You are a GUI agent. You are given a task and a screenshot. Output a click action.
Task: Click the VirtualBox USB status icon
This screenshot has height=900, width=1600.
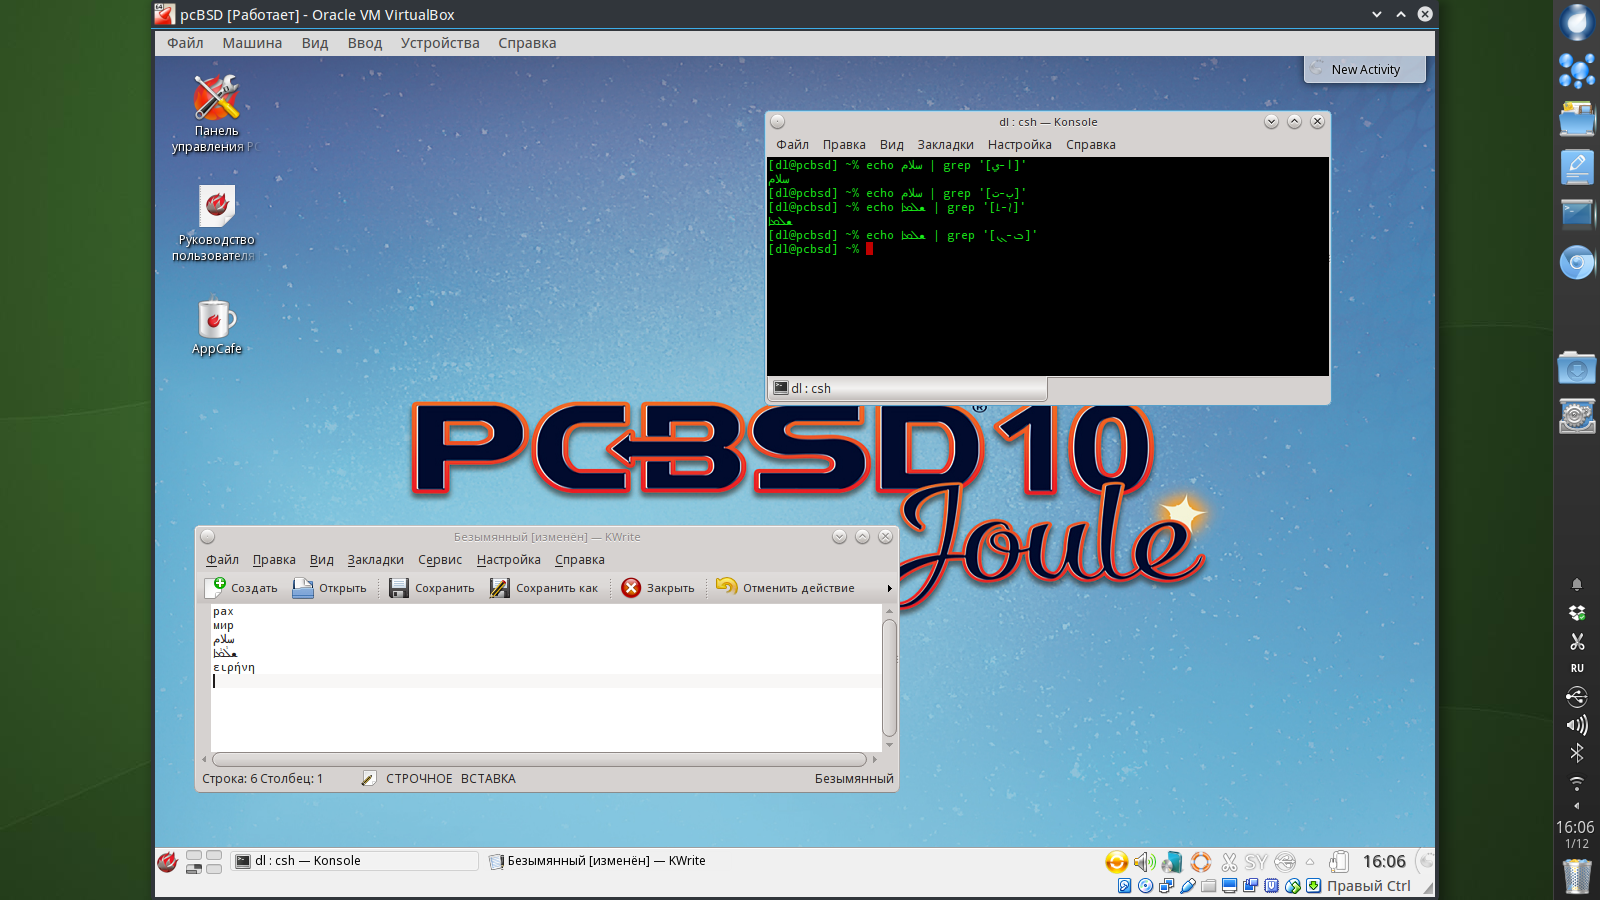1187,886
